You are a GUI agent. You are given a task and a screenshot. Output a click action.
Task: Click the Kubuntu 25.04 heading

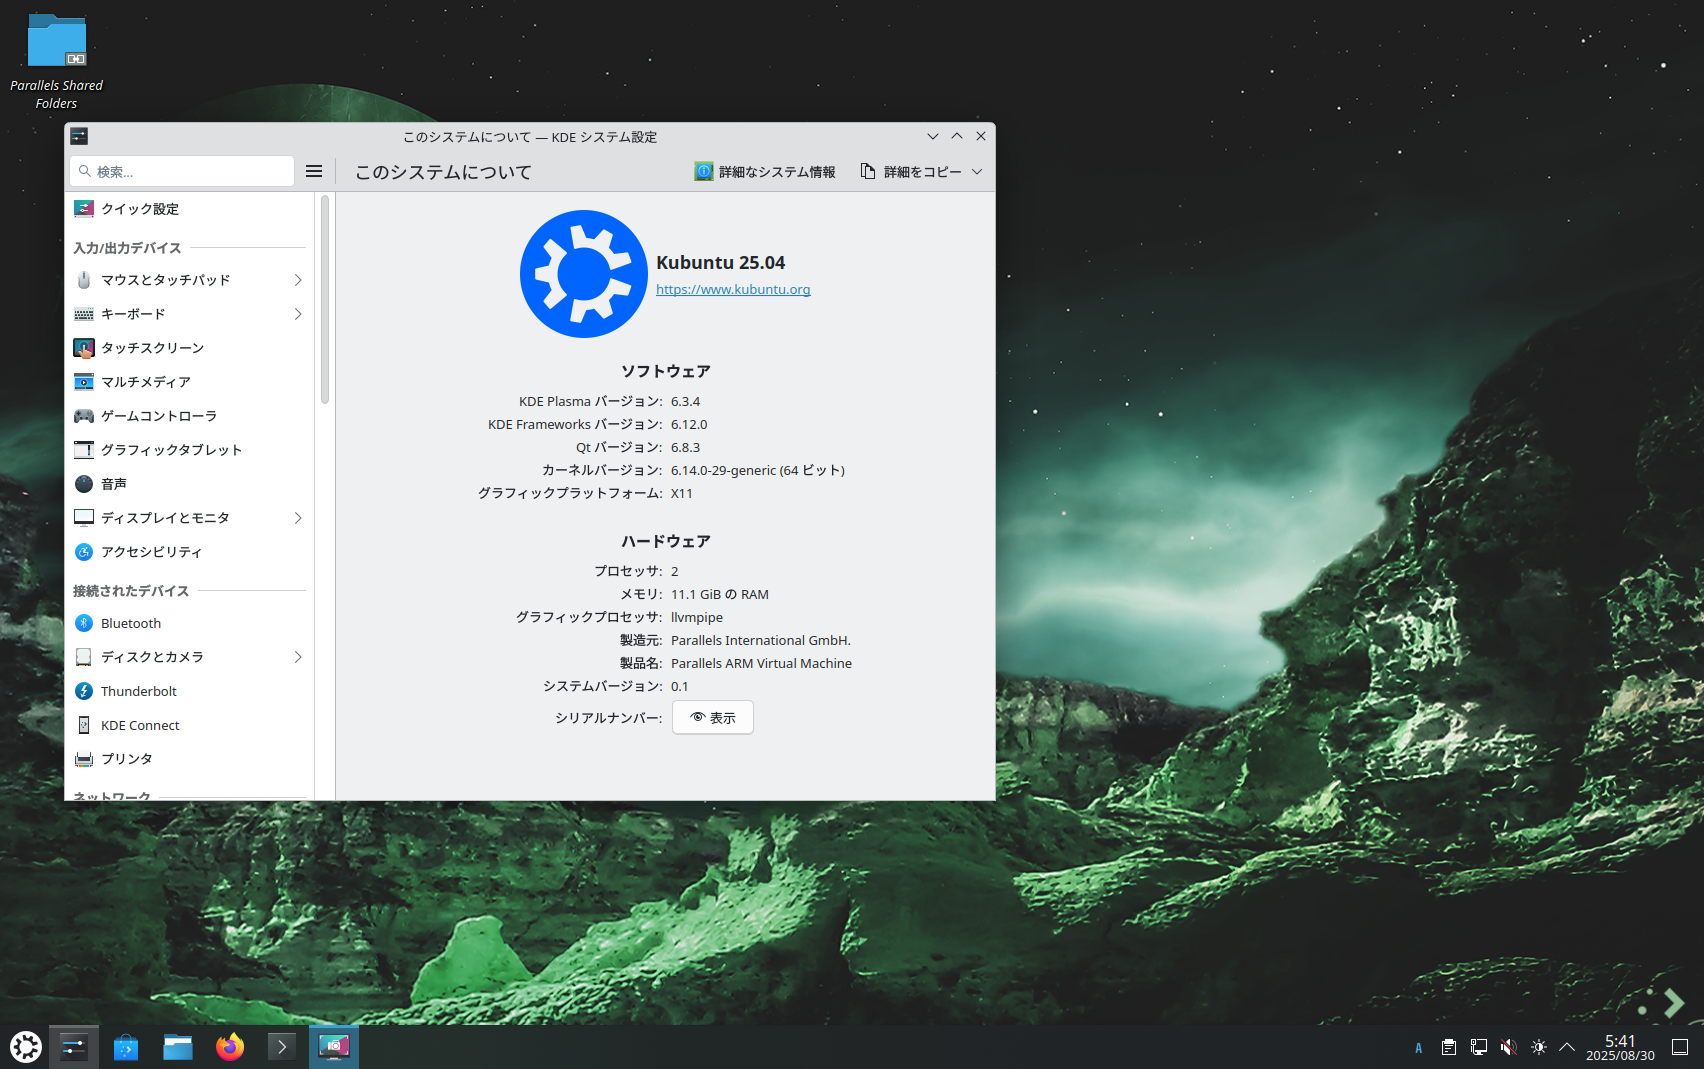(x=720, y=262)
